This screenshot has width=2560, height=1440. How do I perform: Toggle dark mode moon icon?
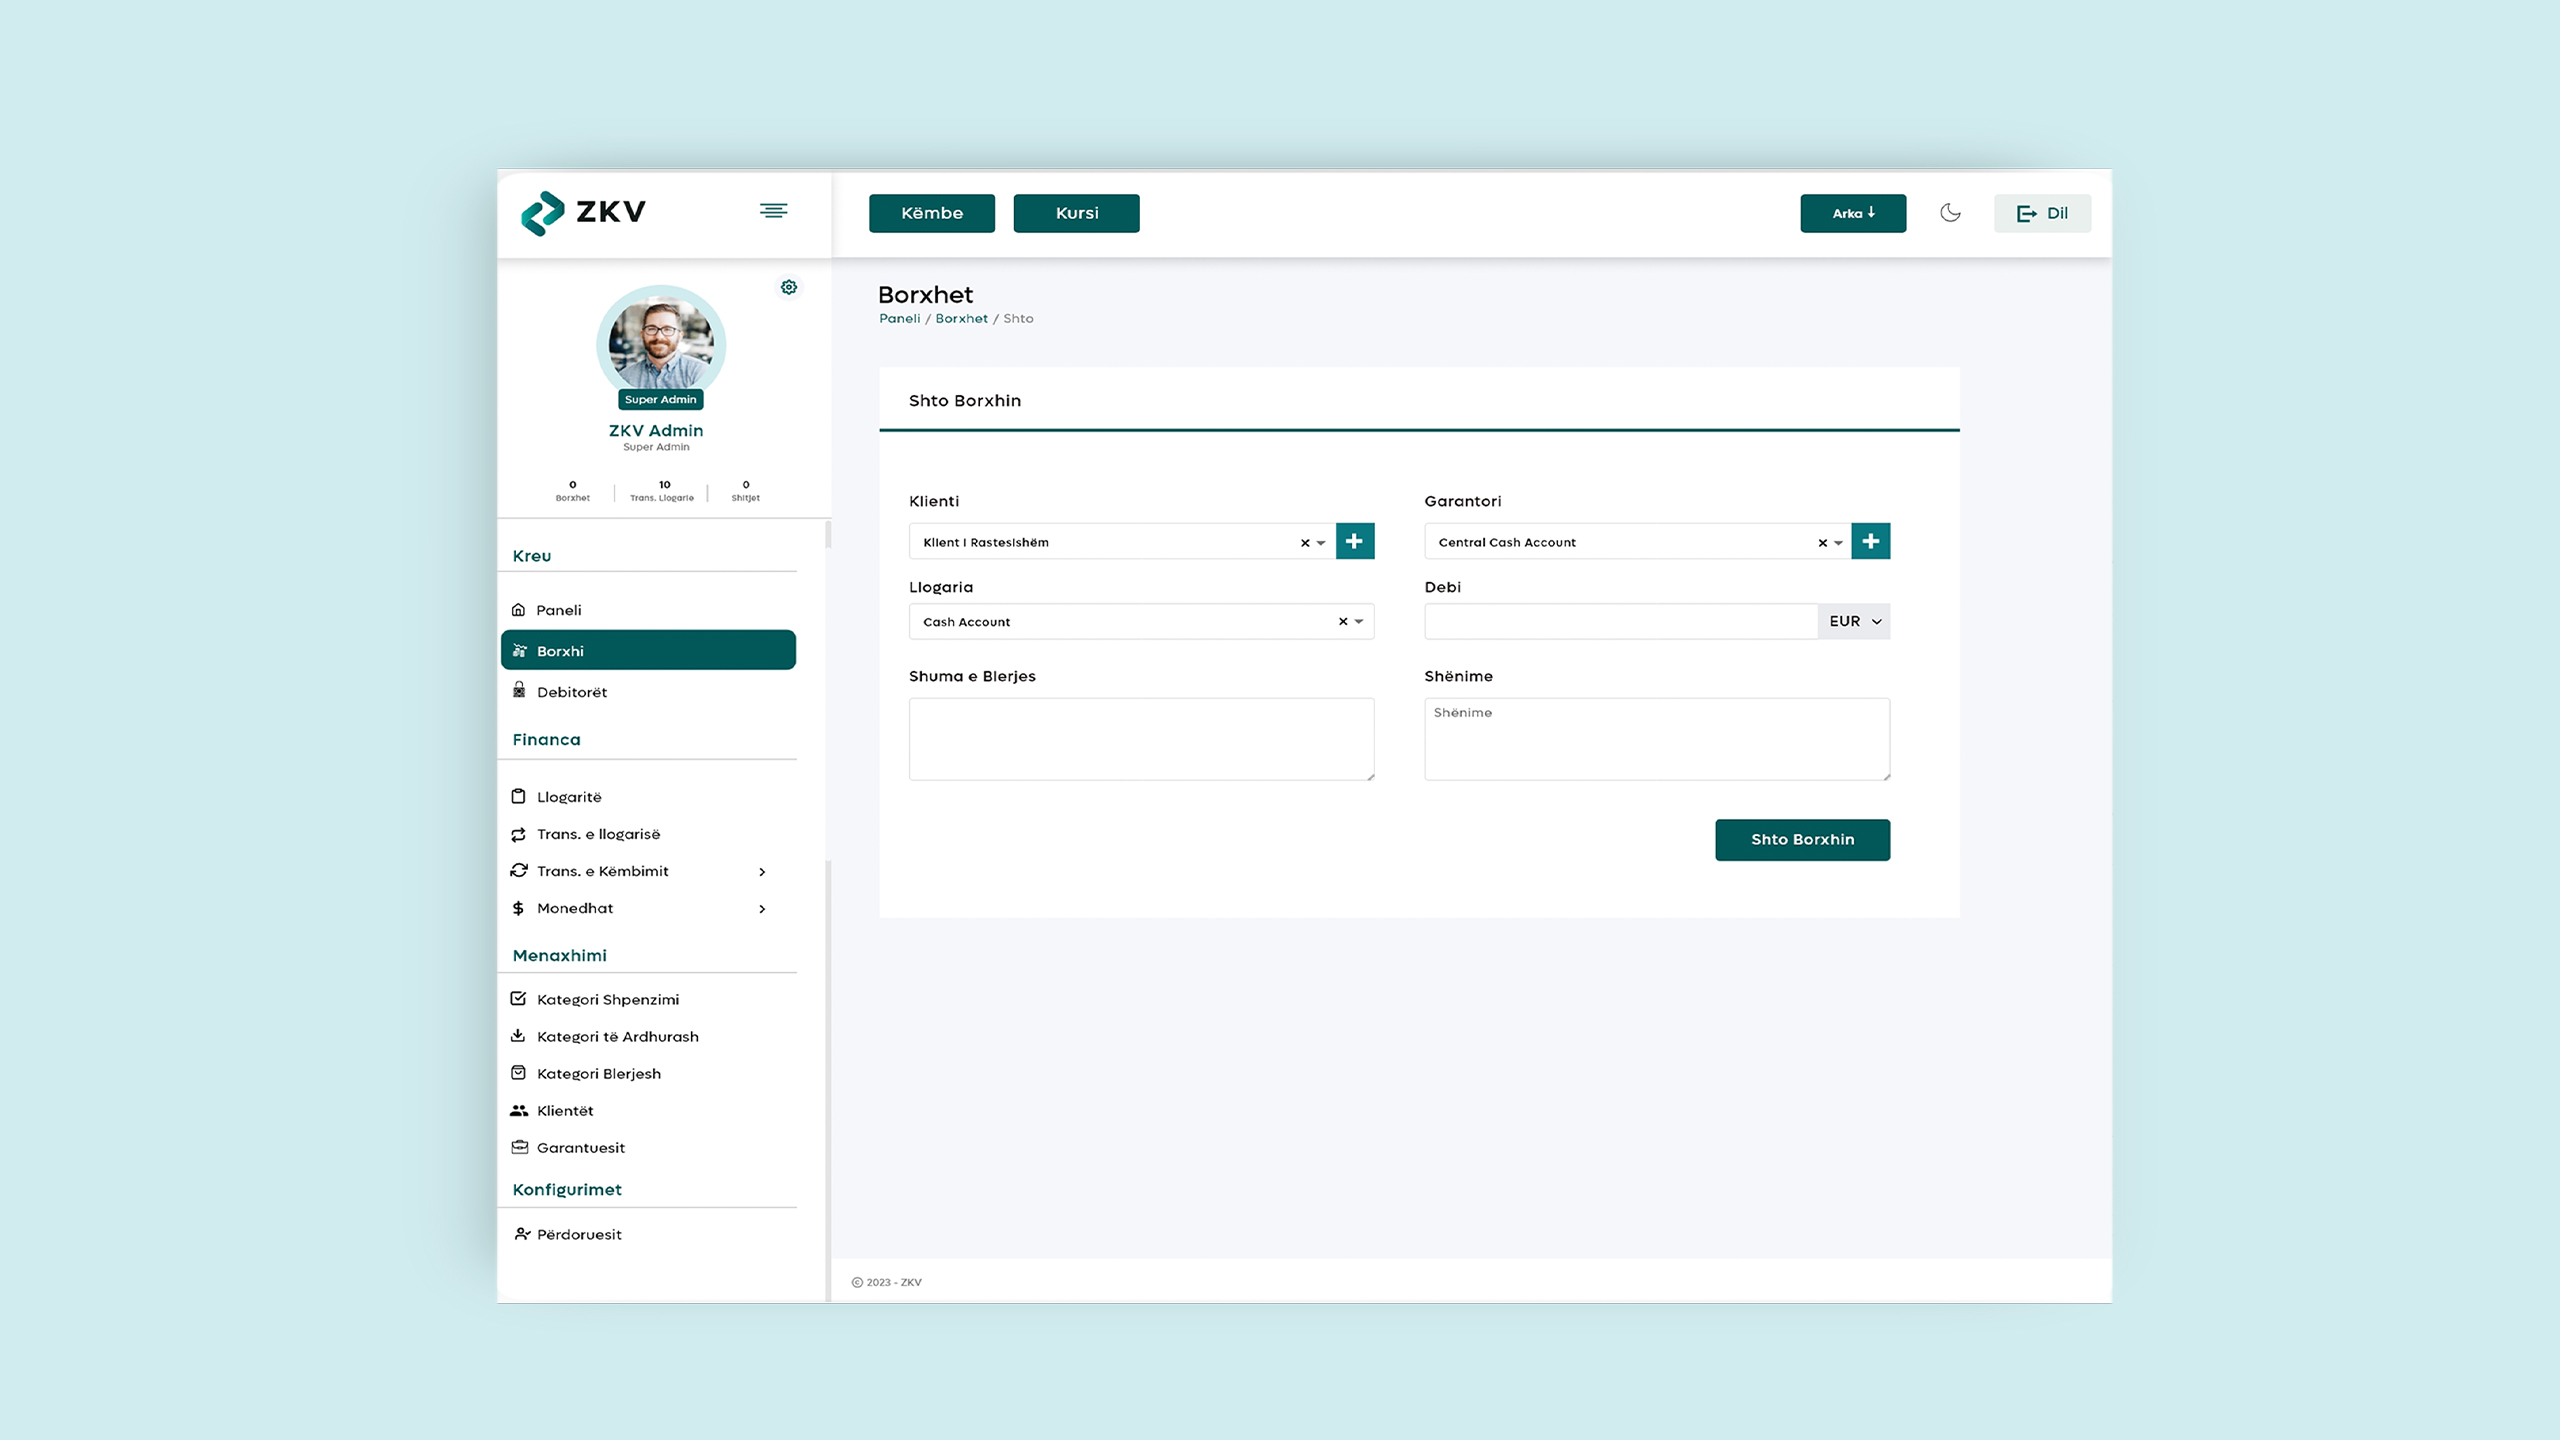pos(1950,213)
